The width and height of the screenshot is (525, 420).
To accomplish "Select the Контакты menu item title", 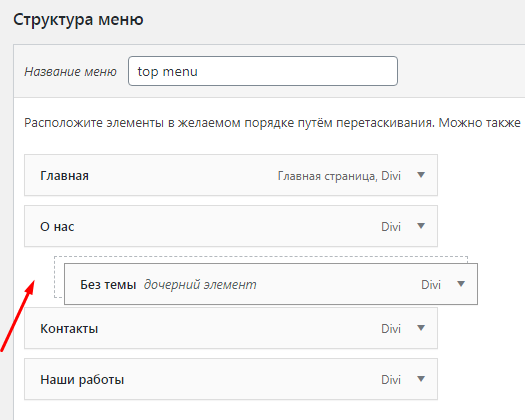I will pyautogui.click(x=69, y=329).
